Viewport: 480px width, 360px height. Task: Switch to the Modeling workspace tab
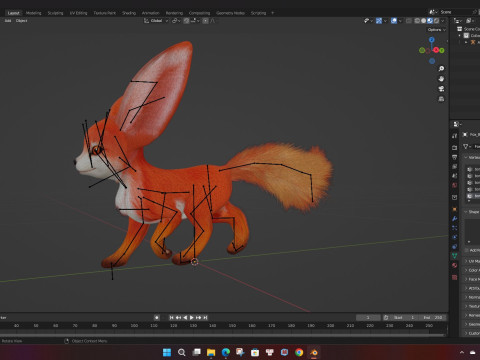33,13
